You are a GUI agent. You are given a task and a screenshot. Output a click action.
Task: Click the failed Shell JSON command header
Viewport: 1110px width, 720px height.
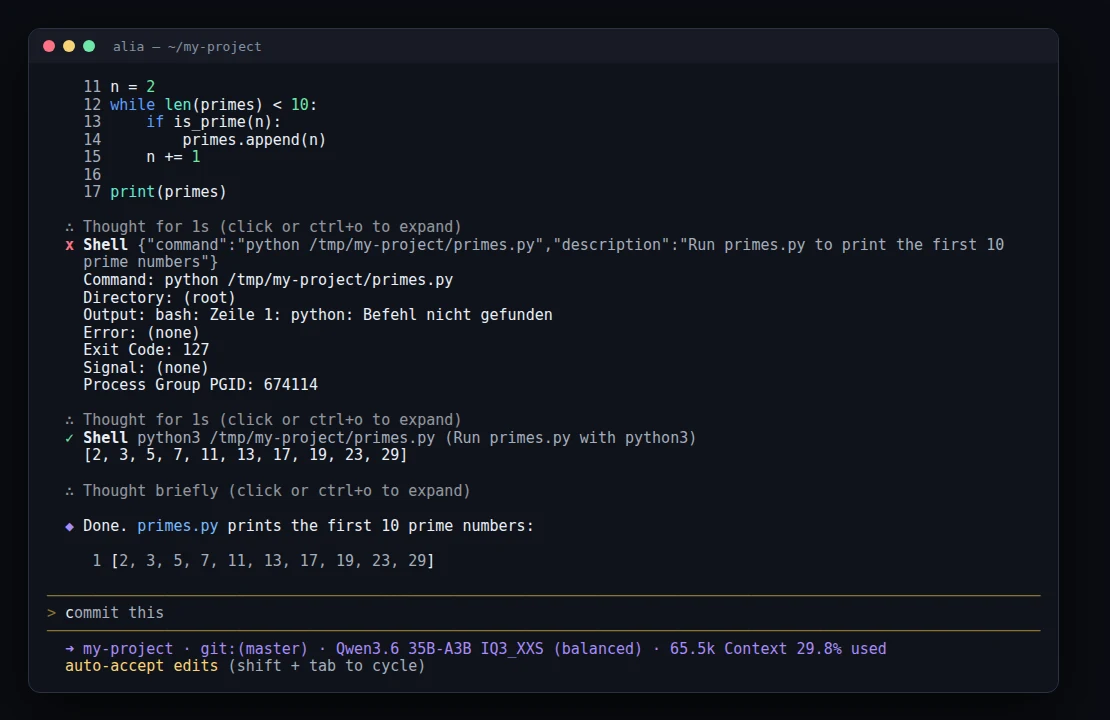[x=544, y=253]
